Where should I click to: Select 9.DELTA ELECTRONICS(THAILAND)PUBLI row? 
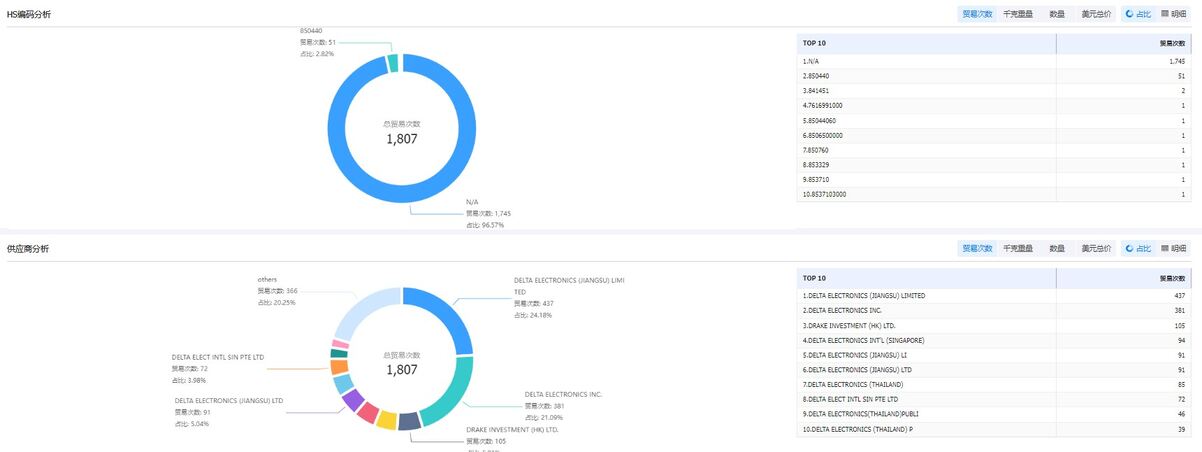(x=993, y=414)
